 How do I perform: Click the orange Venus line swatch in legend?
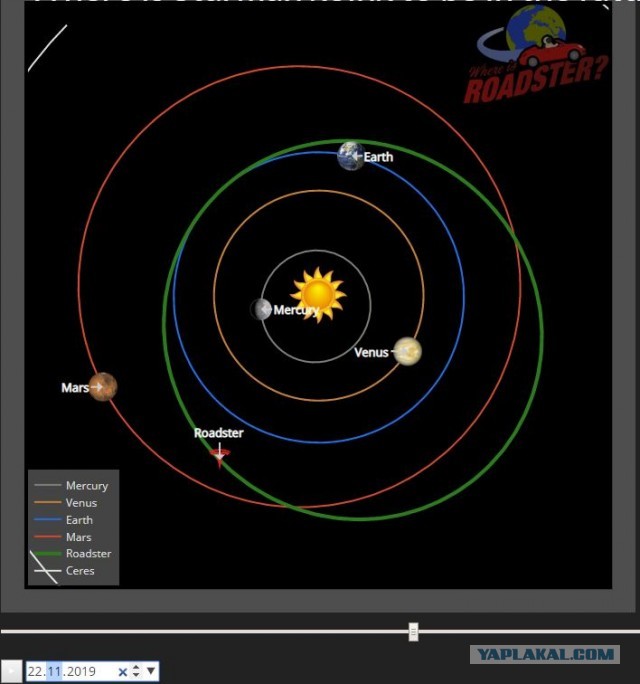coord(48,503)
